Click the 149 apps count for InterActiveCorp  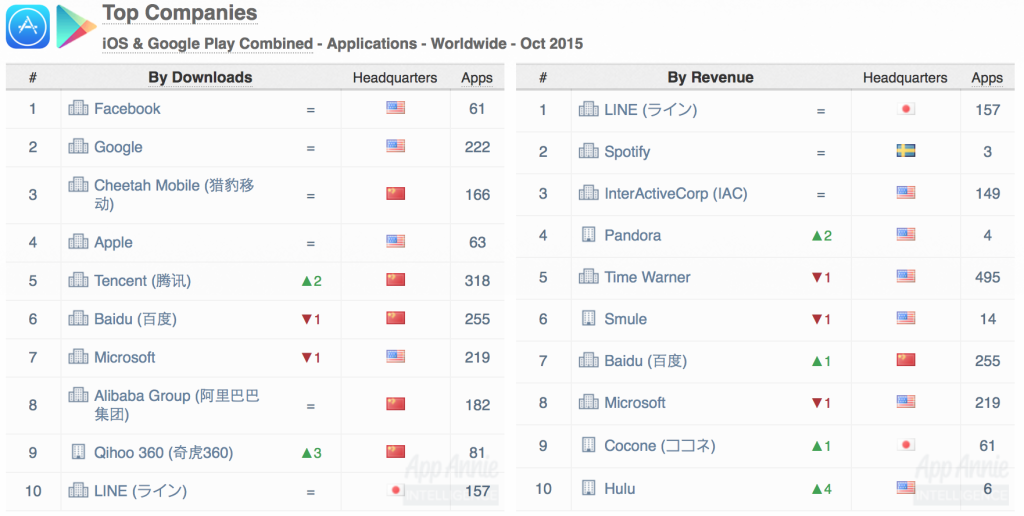[x=987, y=193]
